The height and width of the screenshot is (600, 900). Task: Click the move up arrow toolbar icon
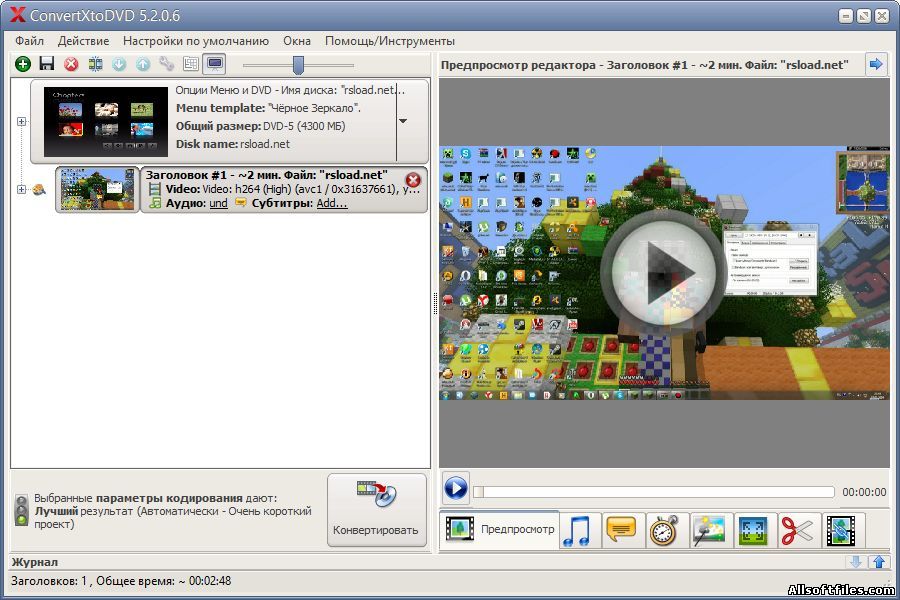pyautogui.click(x=143, y=64)
